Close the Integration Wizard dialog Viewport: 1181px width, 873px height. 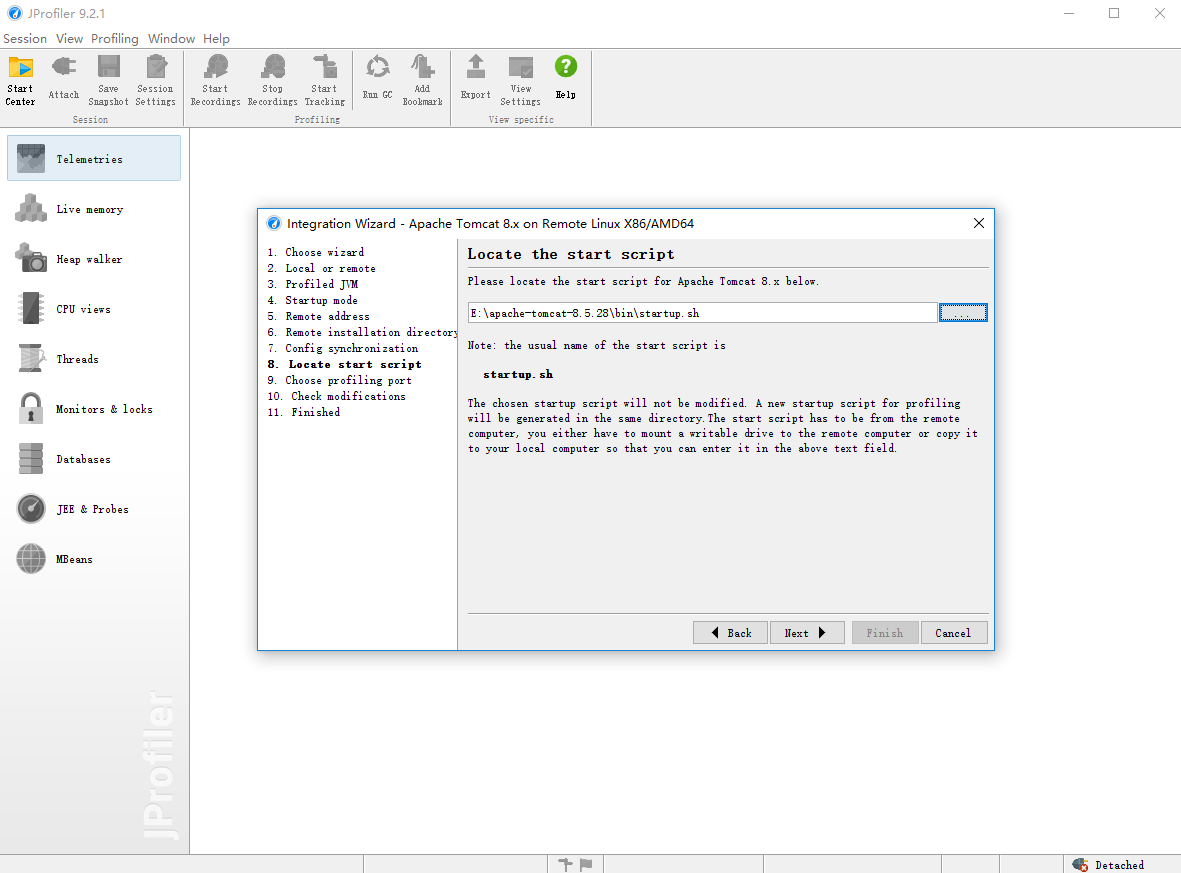(978, 223)
